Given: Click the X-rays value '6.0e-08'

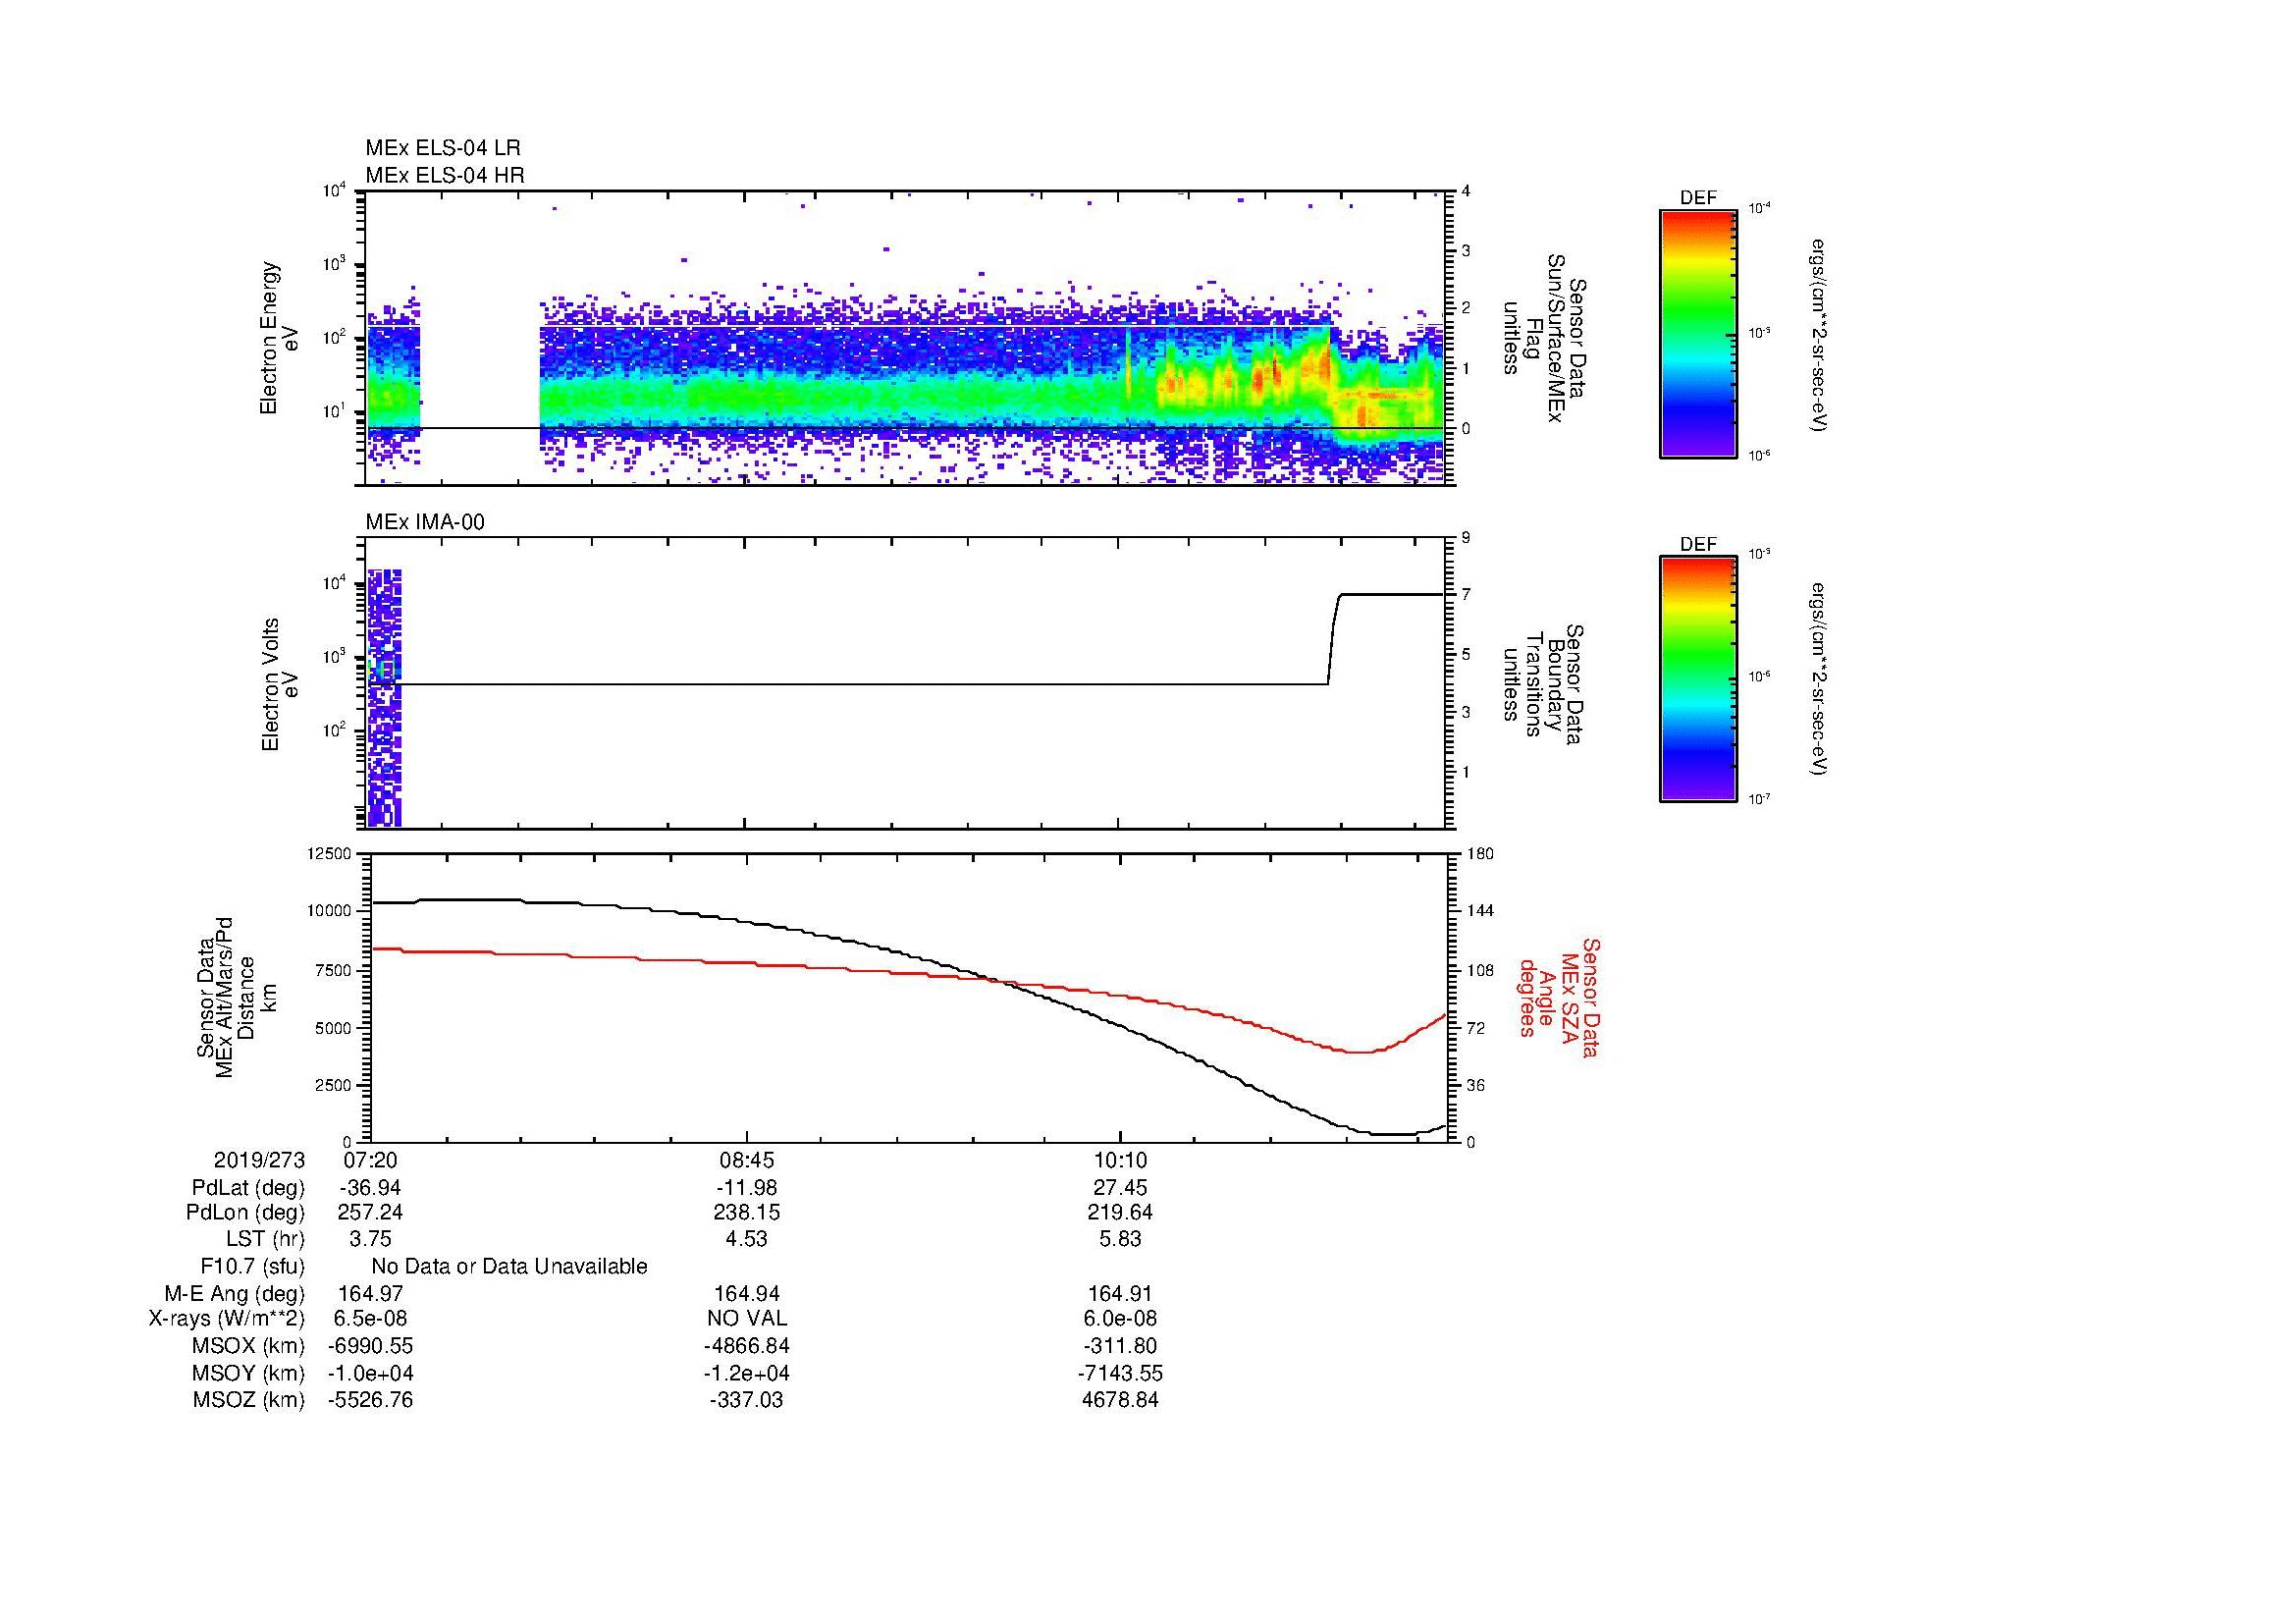Looking at the screenshot, I should coord(1120,1320).
